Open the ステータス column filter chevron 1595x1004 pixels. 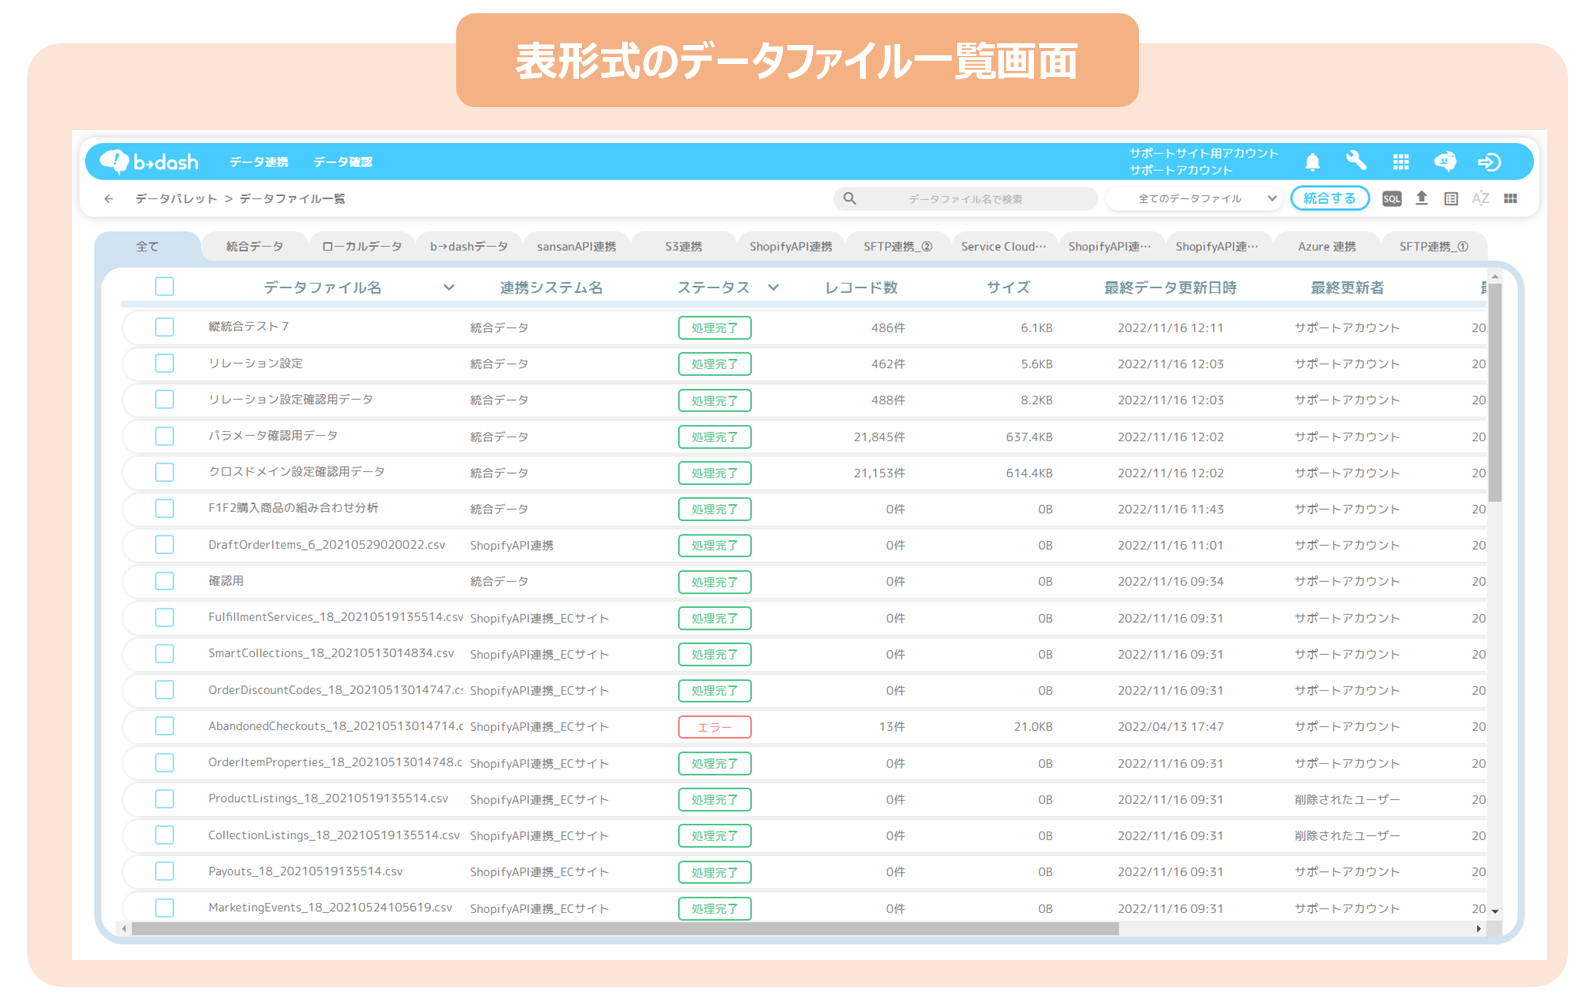click(x=773, y=288)
